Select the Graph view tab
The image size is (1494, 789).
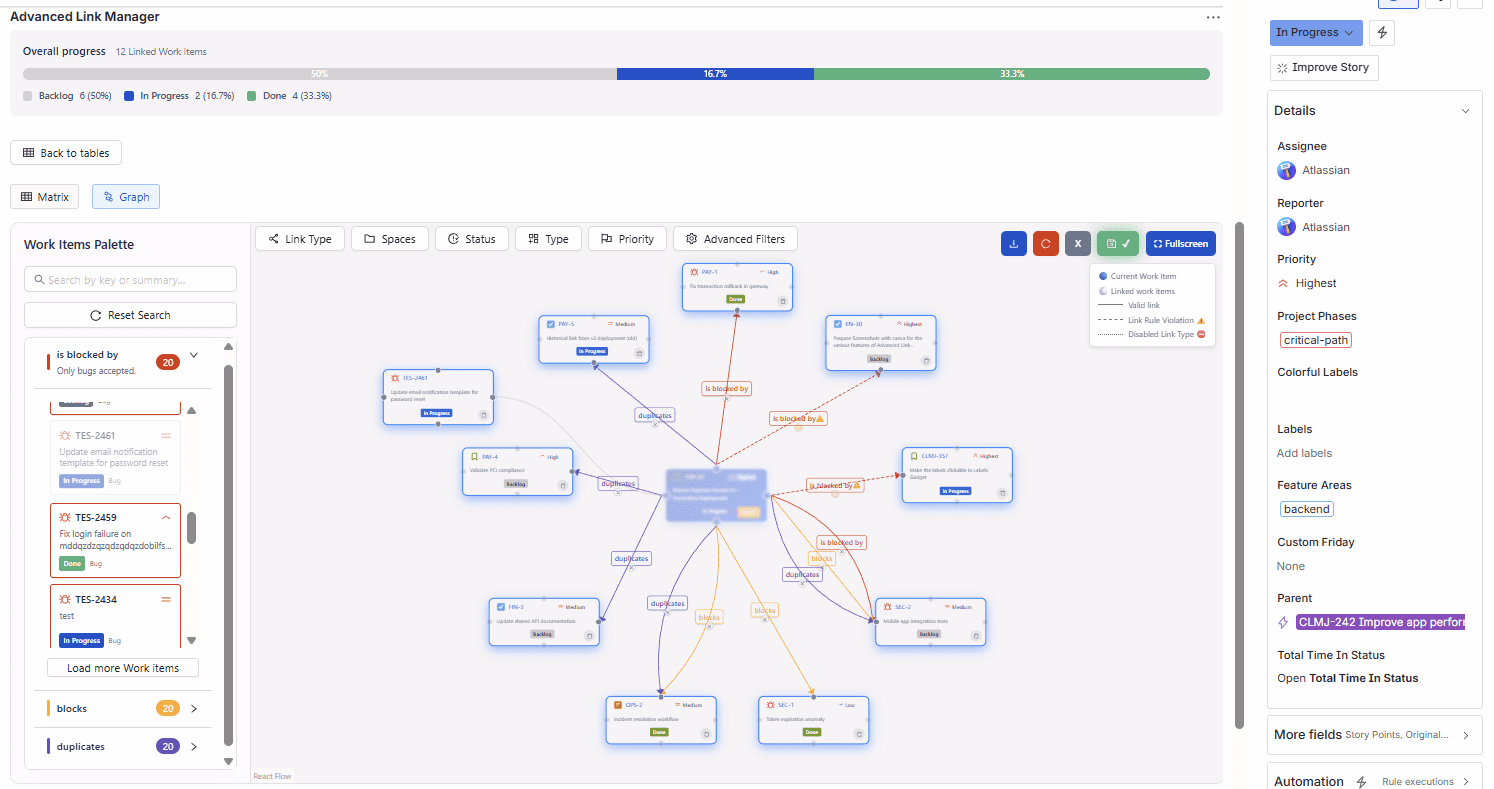(x=125, y=196)
